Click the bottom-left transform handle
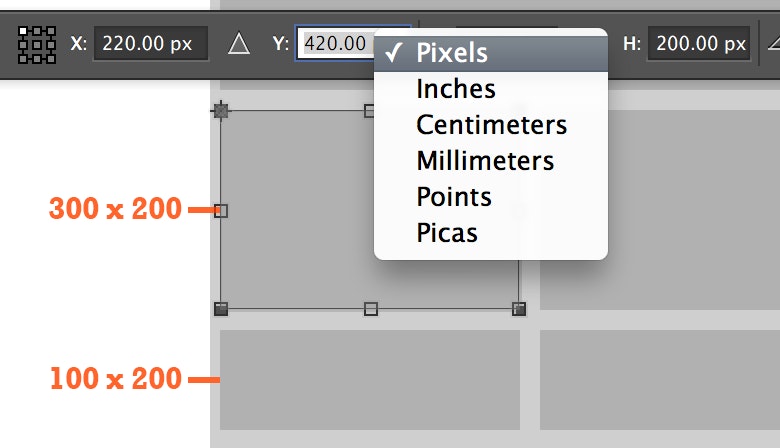This screenshot has width=780, height=448. click(x=221, y=309)
